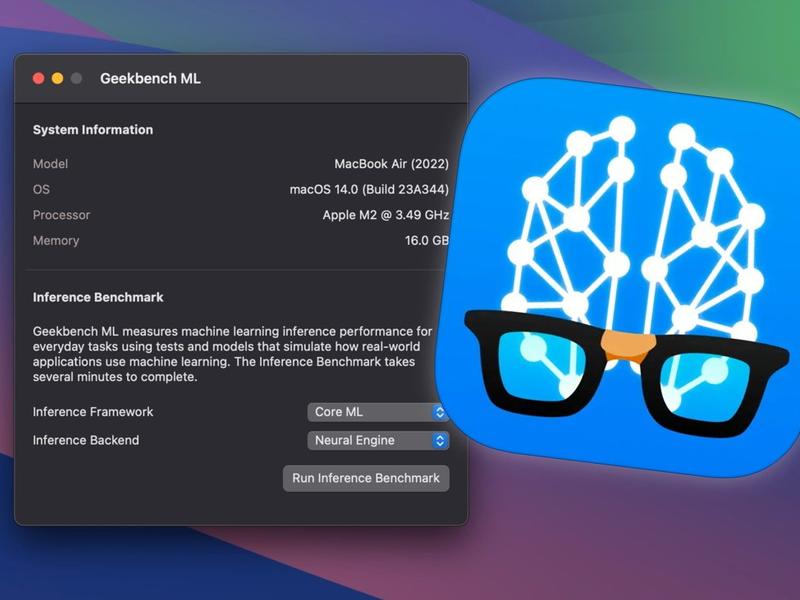Open the Inference Framework Core ML dropdown
Image resolution: width=800 pixels, height=600 pixels.
point(378,412)
